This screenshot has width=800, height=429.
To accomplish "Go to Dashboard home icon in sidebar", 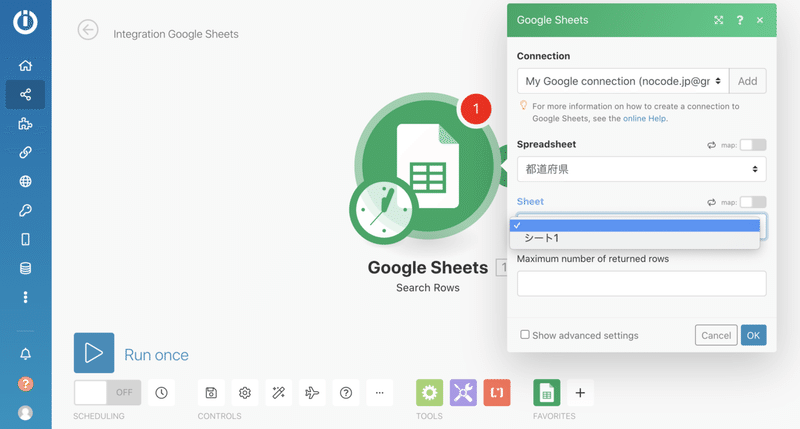I will (25, 65).
